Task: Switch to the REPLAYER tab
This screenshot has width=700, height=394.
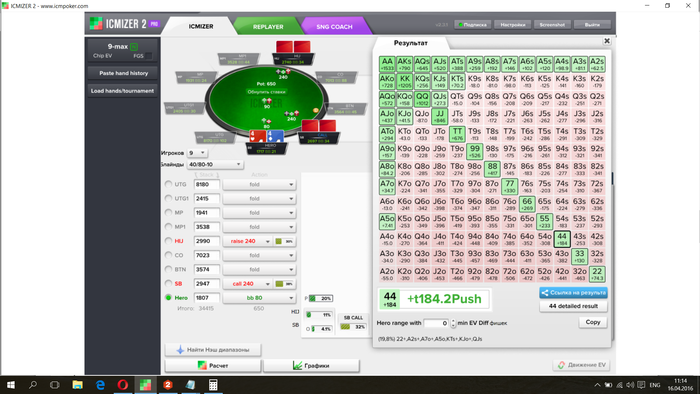Action: point(268,27)
